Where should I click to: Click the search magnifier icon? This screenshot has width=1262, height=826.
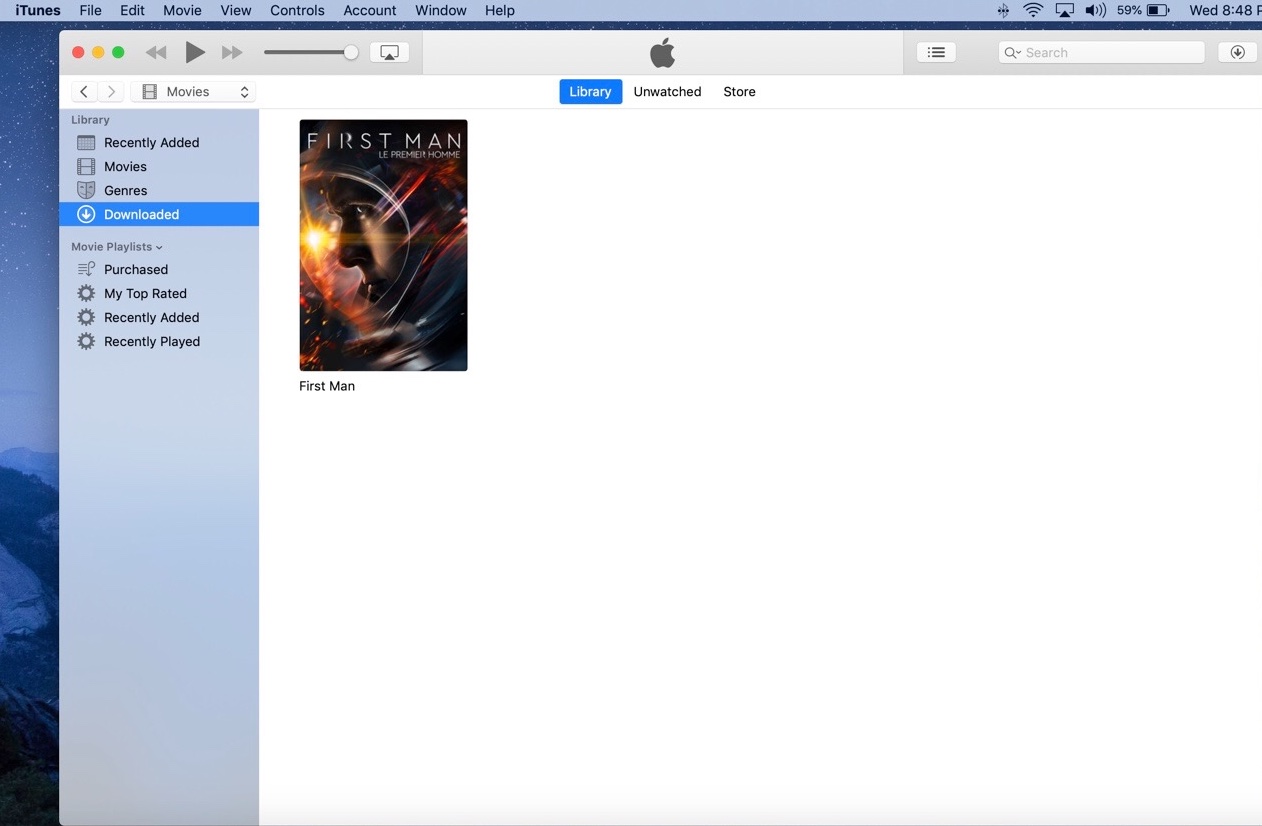1012,52
